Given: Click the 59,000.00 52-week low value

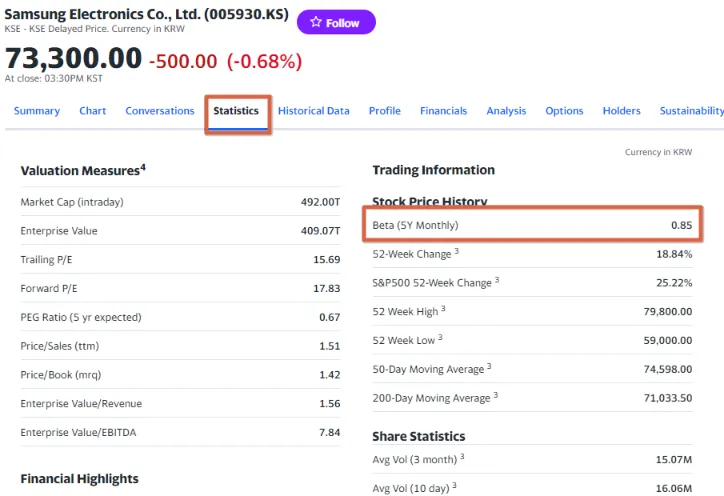Looking at the screenshot, I should [668, 340].
